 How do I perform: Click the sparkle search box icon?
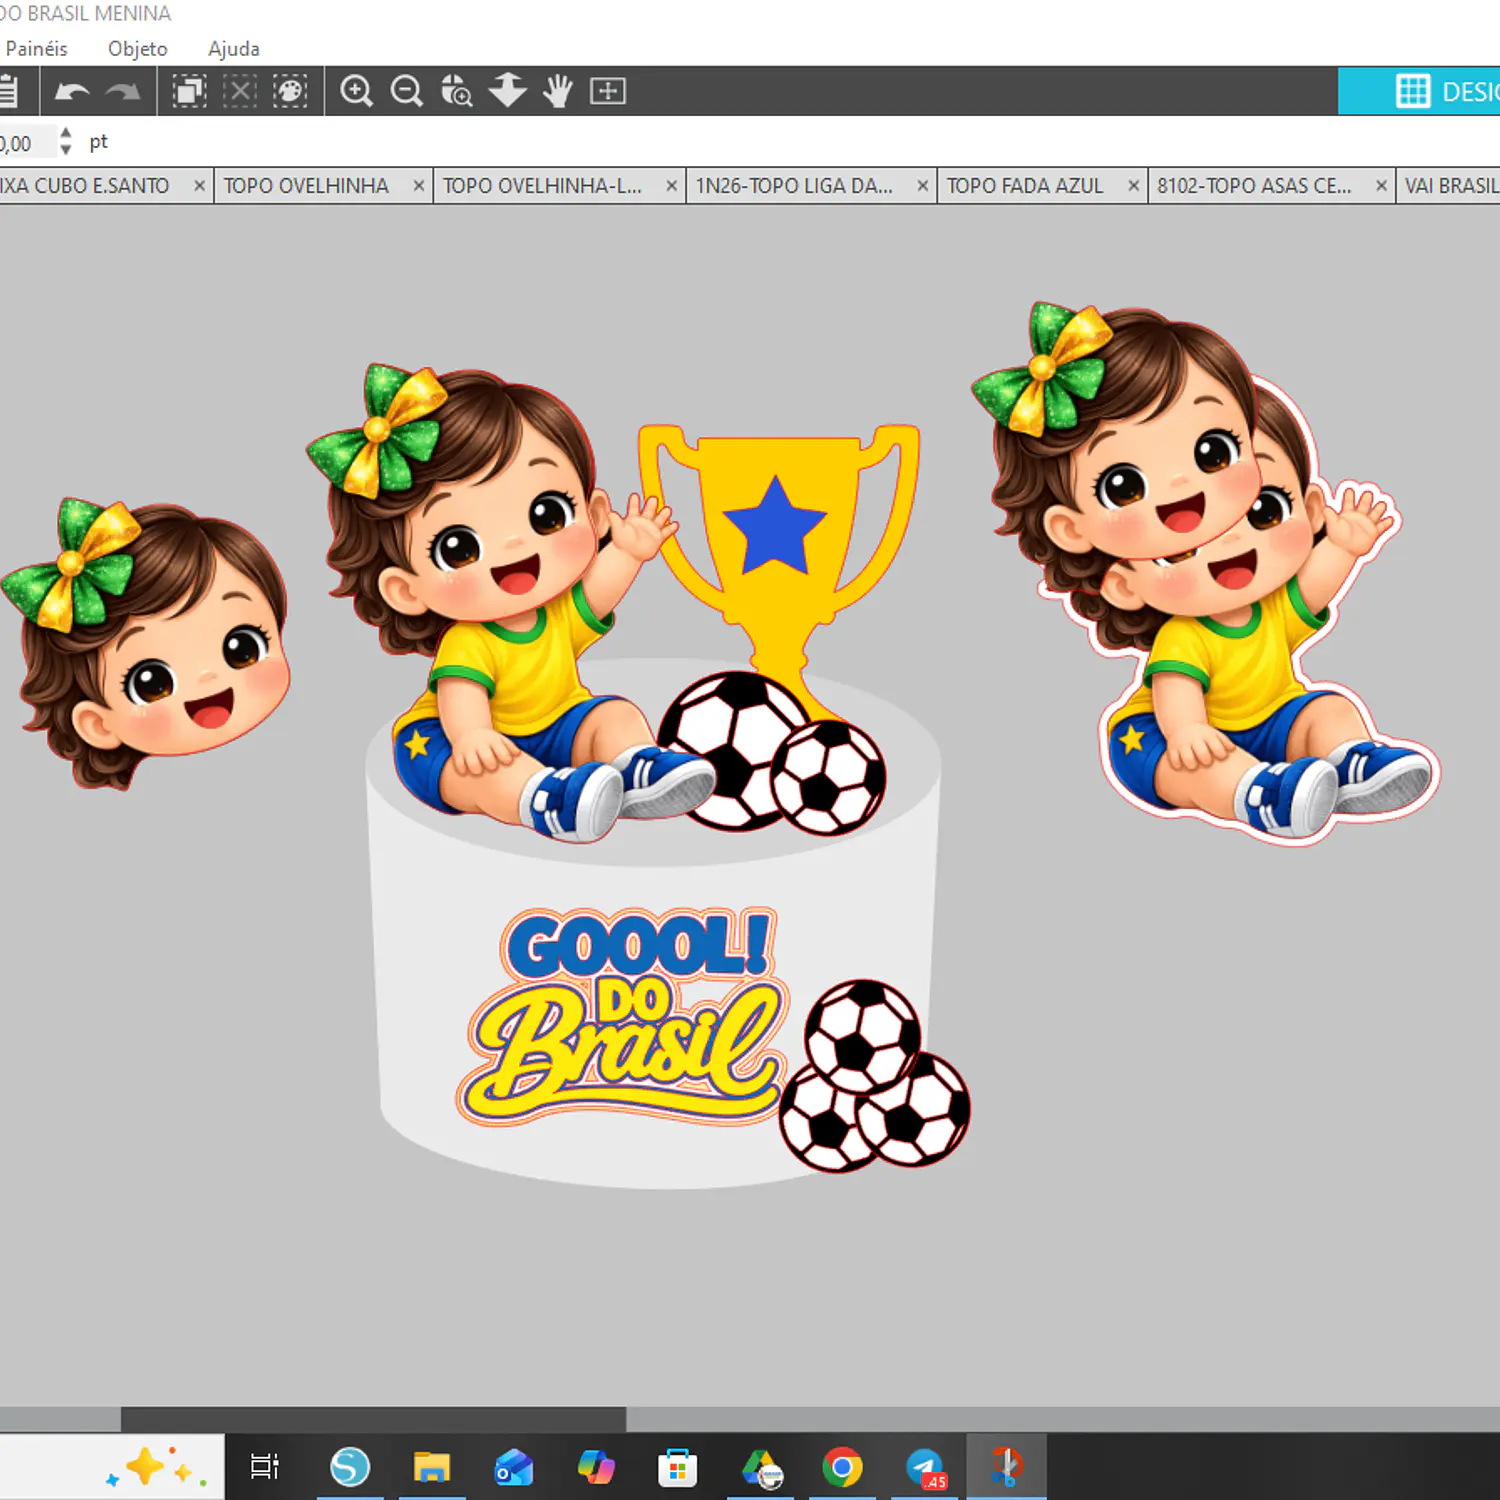click(x=155, y=1468)
